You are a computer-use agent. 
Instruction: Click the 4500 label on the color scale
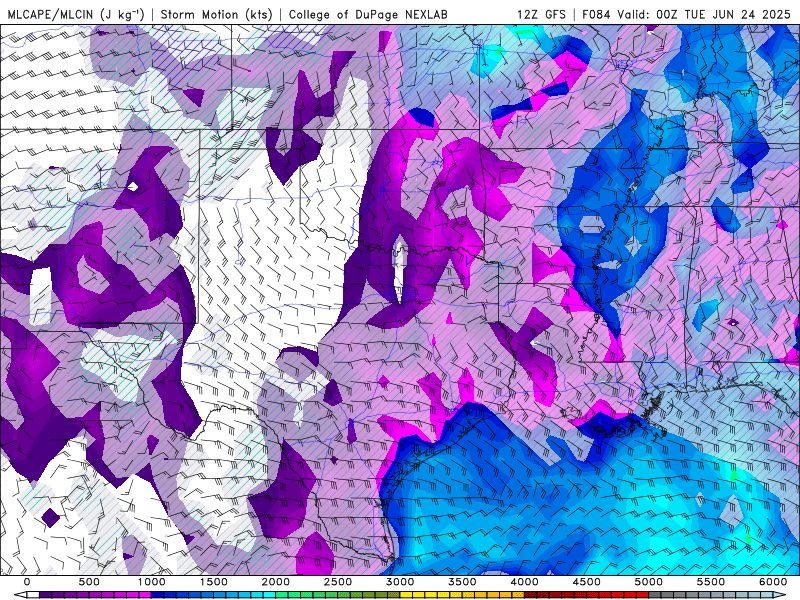[587, 582]
